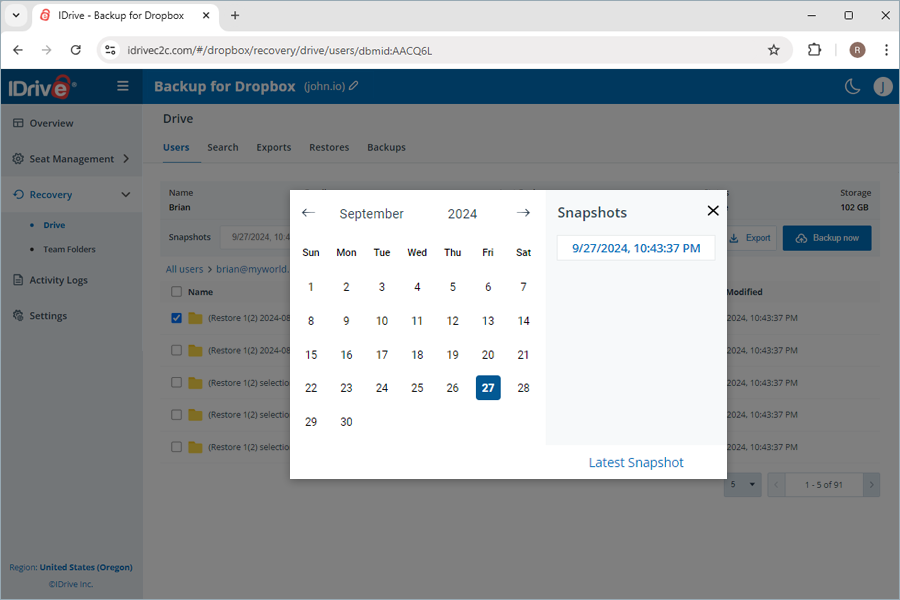The image size is (900, 600).
Task: Collapse the Recovery section
Action: (x=126, y=194)
